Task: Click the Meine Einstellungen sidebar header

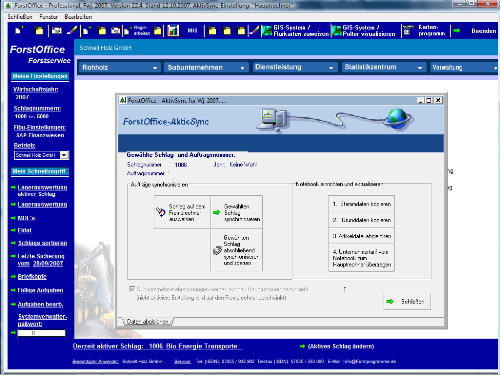Action: pyautogui.click(x=40, y=76)
